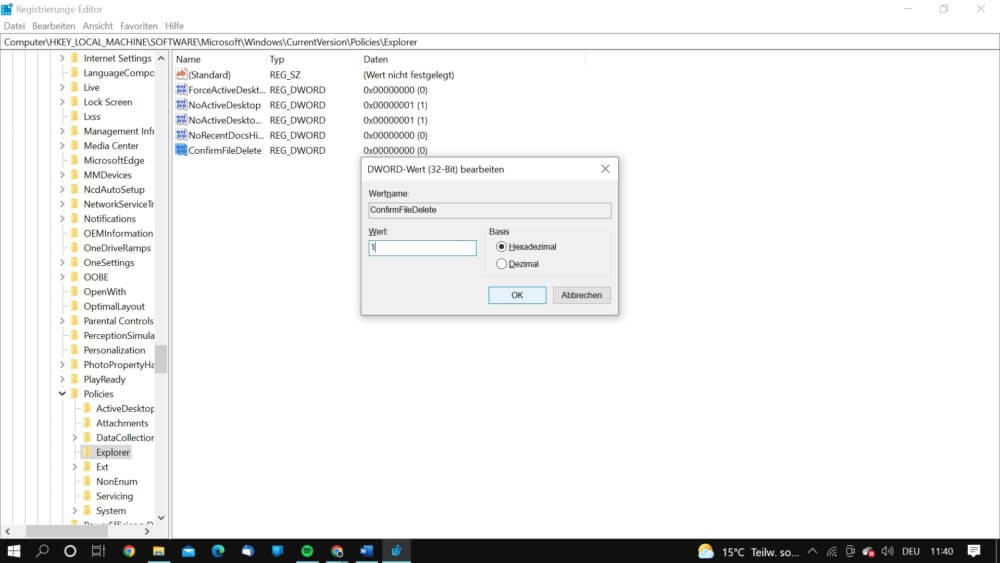This screenshot has width=1000, height=563.
Task: Click the Registry Editor taskbar icon
Action: [397, 551]
